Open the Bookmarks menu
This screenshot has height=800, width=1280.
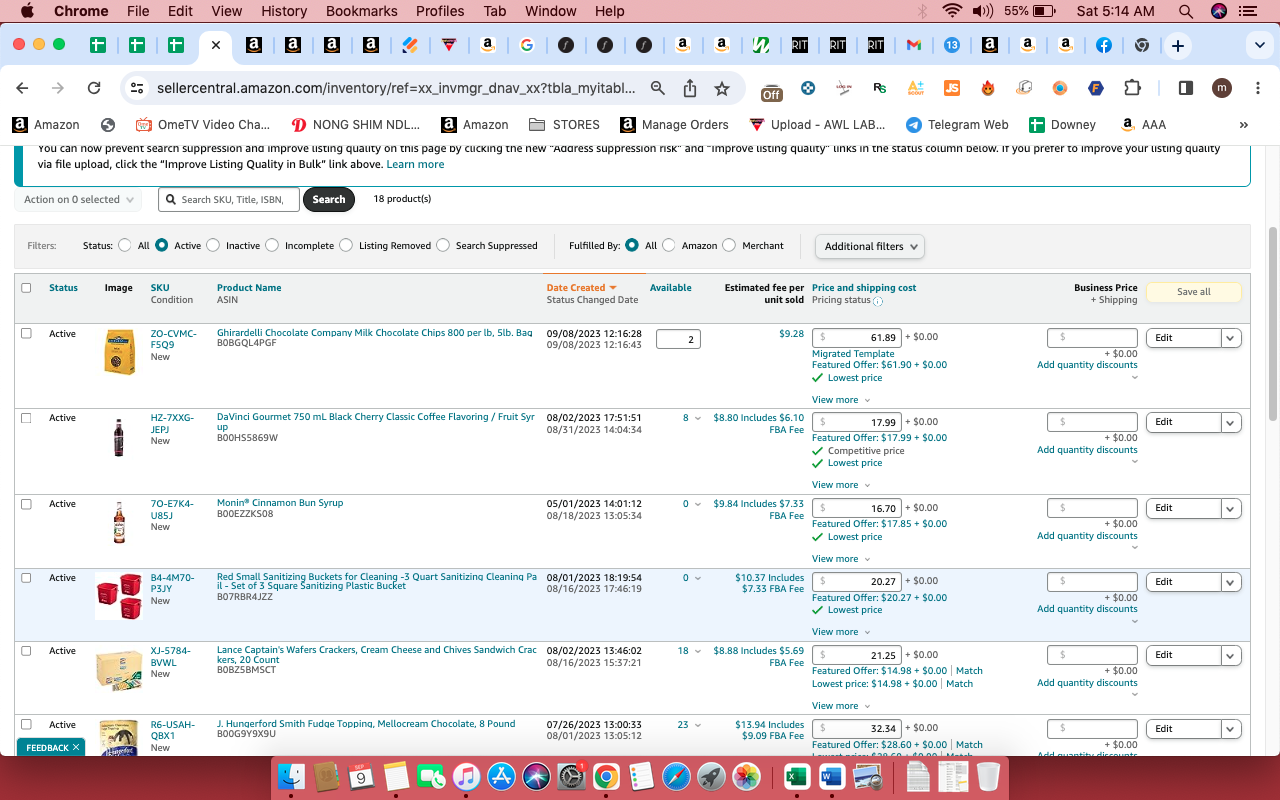click(362, 11)
